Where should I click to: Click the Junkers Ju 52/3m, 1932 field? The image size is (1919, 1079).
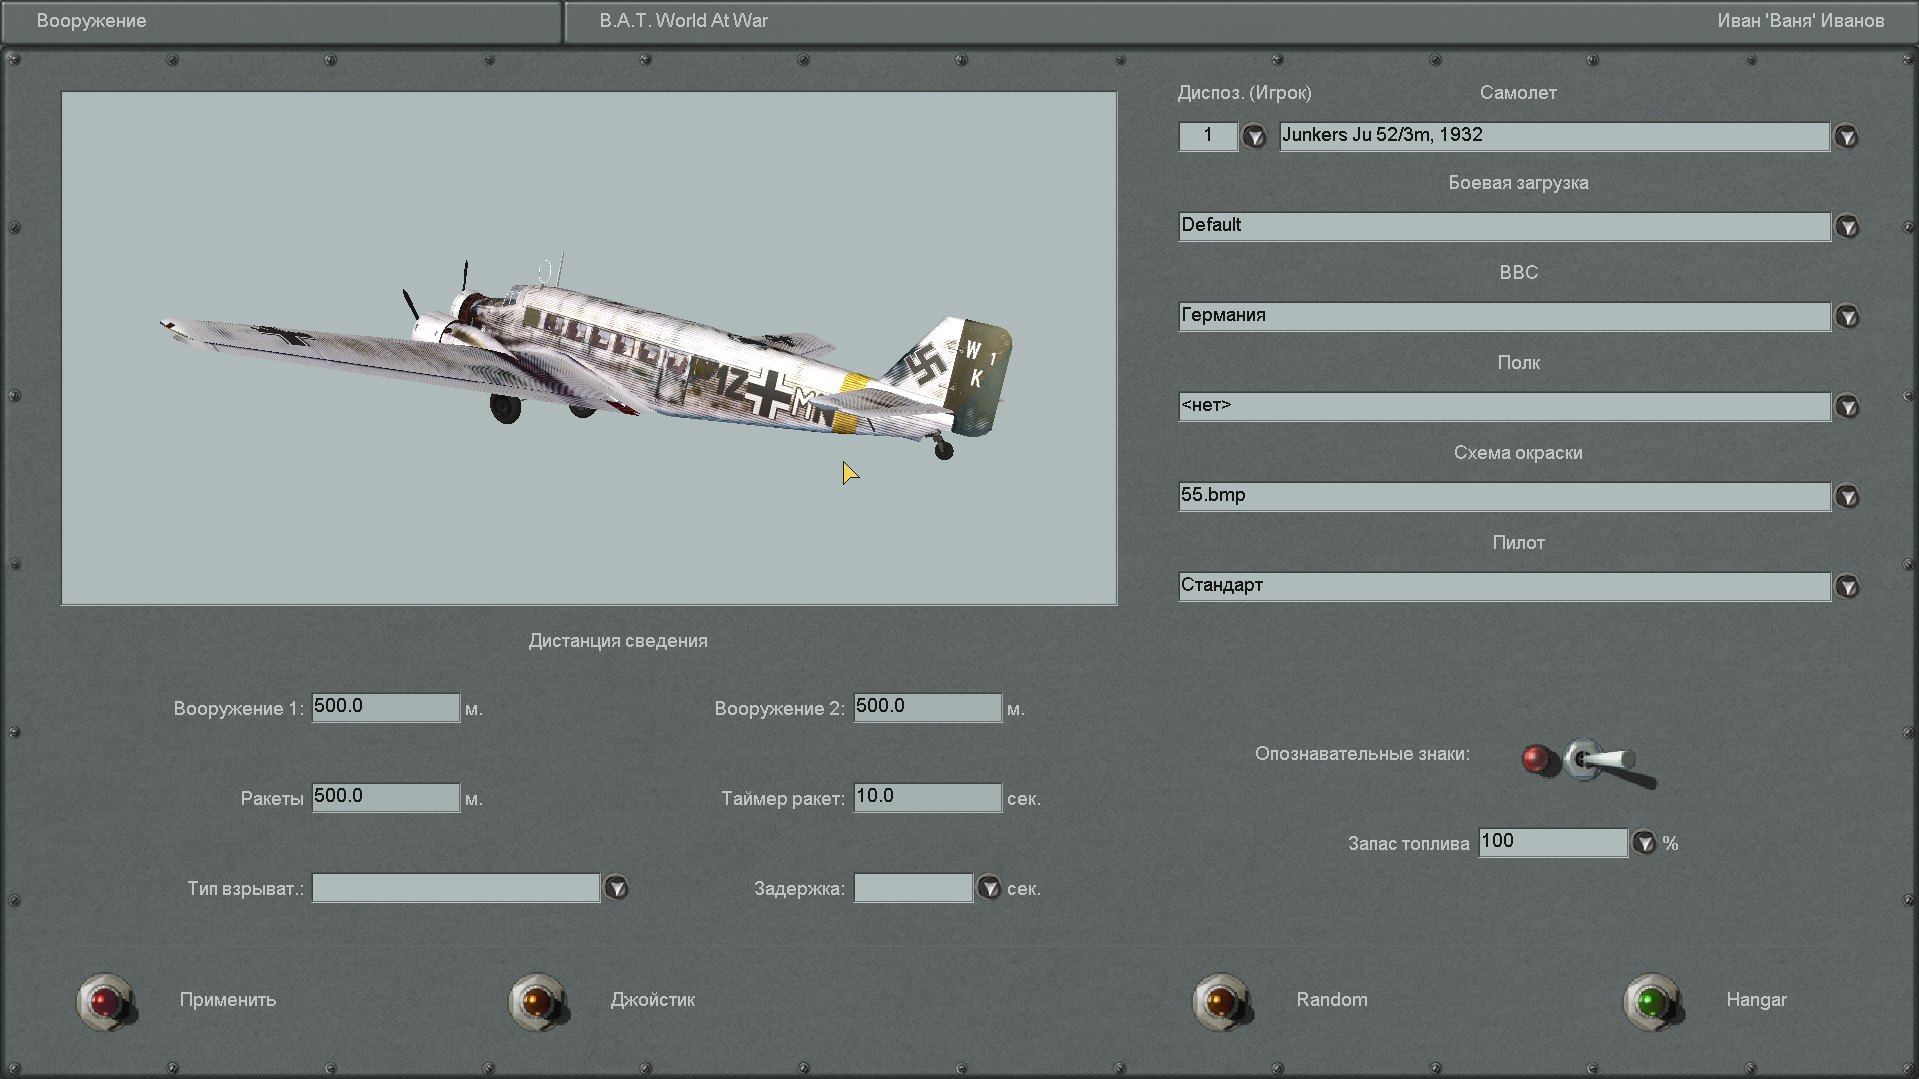pyautogui.click(x=1555, y=136)
